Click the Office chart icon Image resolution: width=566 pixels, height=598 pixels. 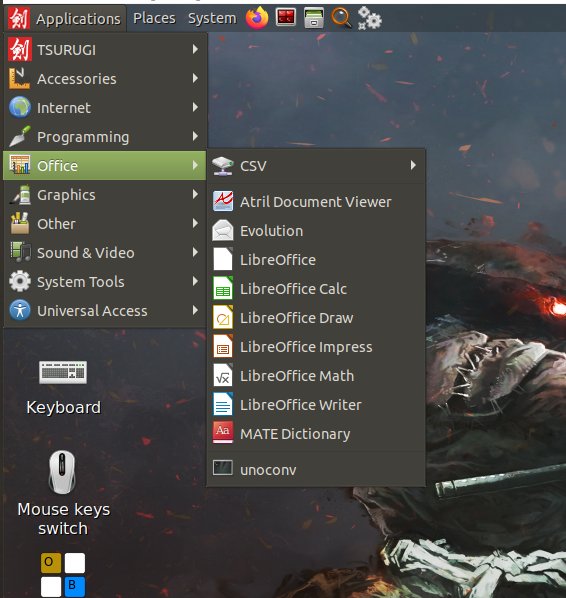pyautogui.click(x=20, y=165)
